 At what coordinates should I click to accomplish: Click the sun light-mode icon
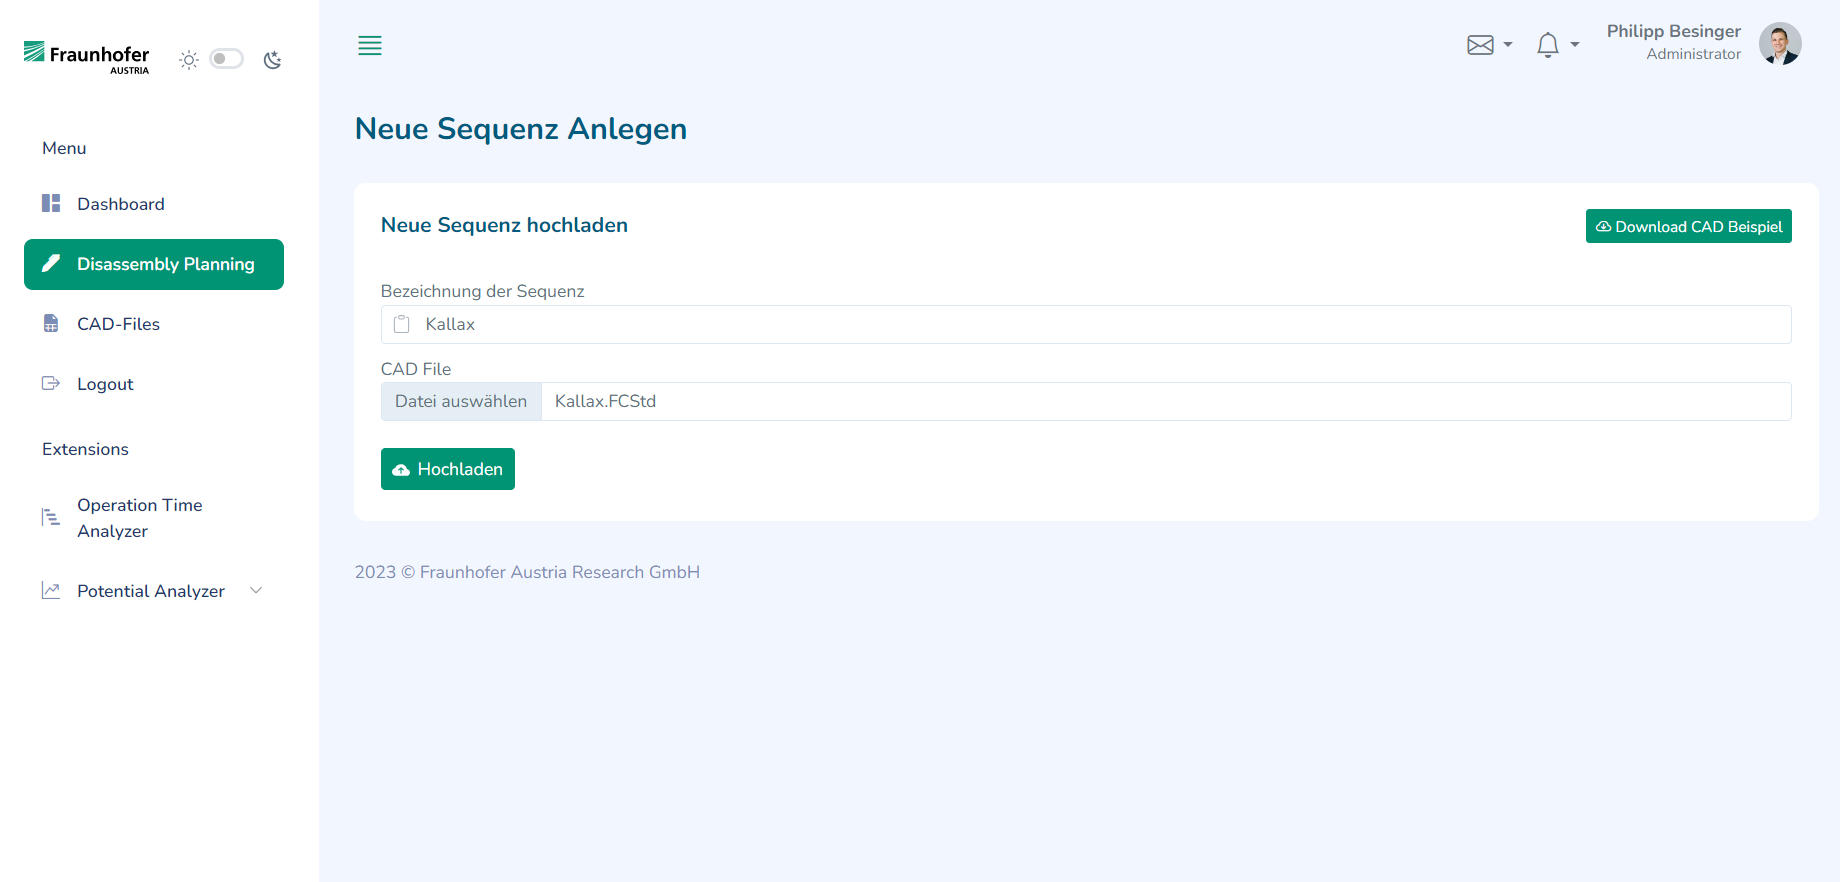tap(189, 60)
